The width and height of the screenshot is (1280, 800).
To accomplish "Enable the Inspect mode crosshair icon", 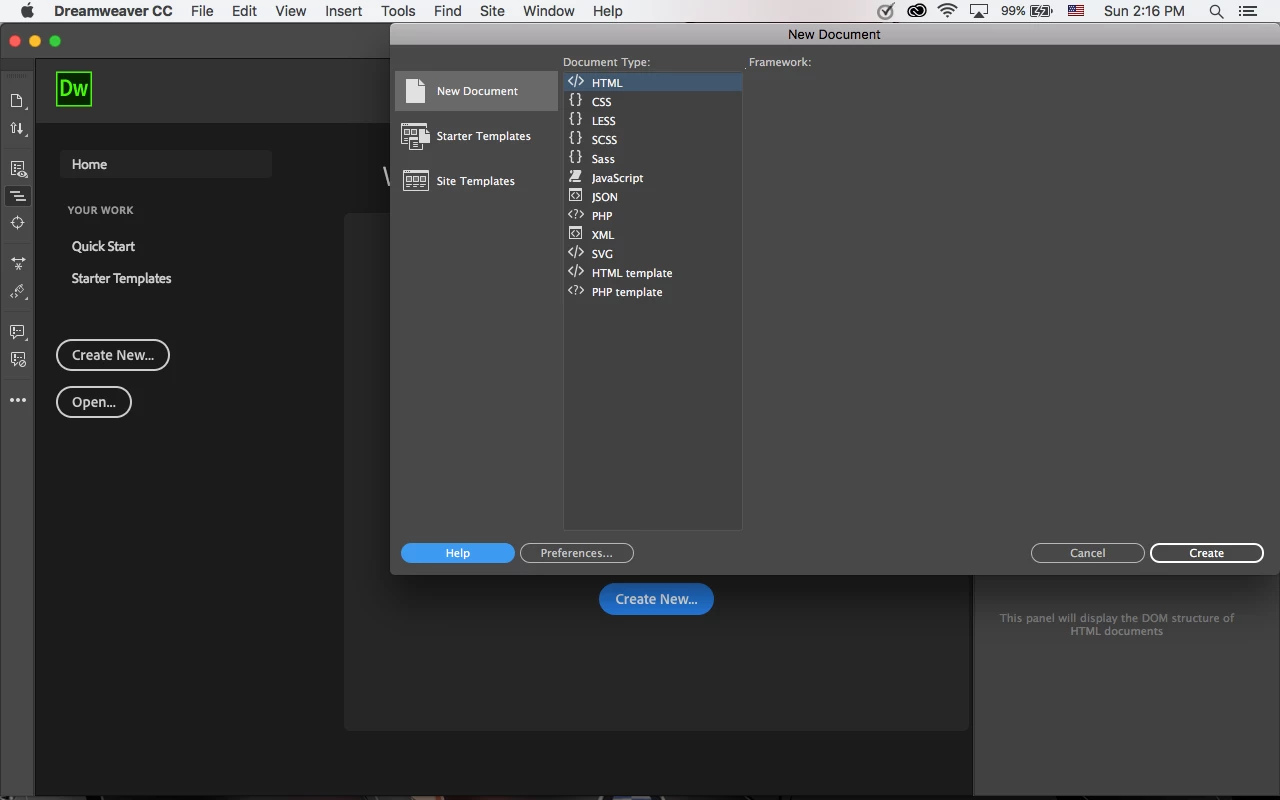I will 17,223.
